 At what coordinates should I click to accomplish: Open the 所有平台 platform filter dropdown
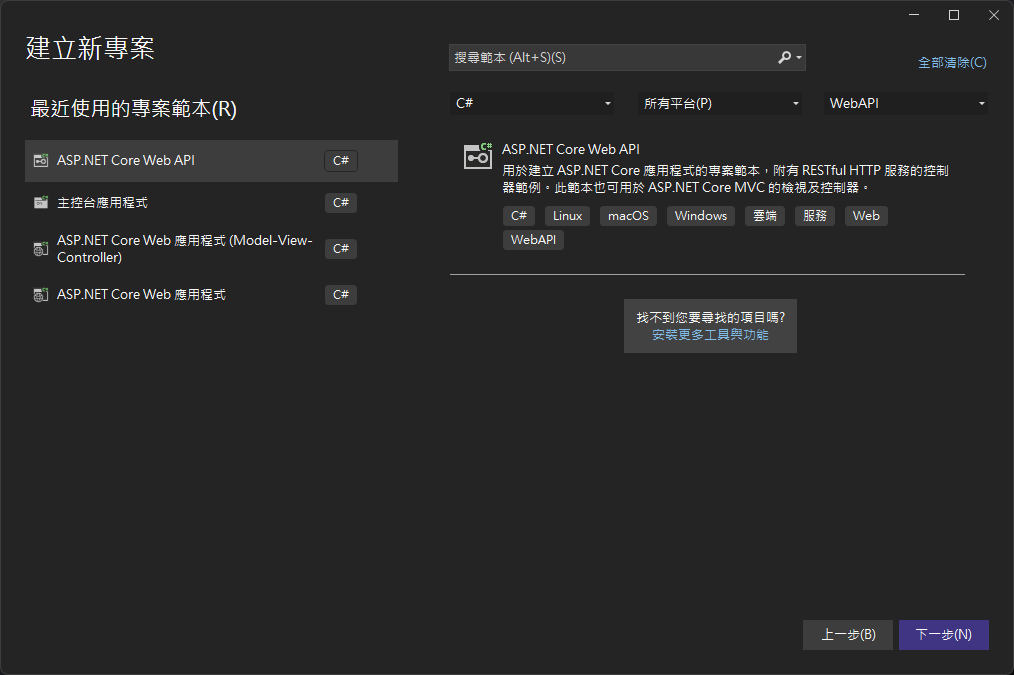720,103
